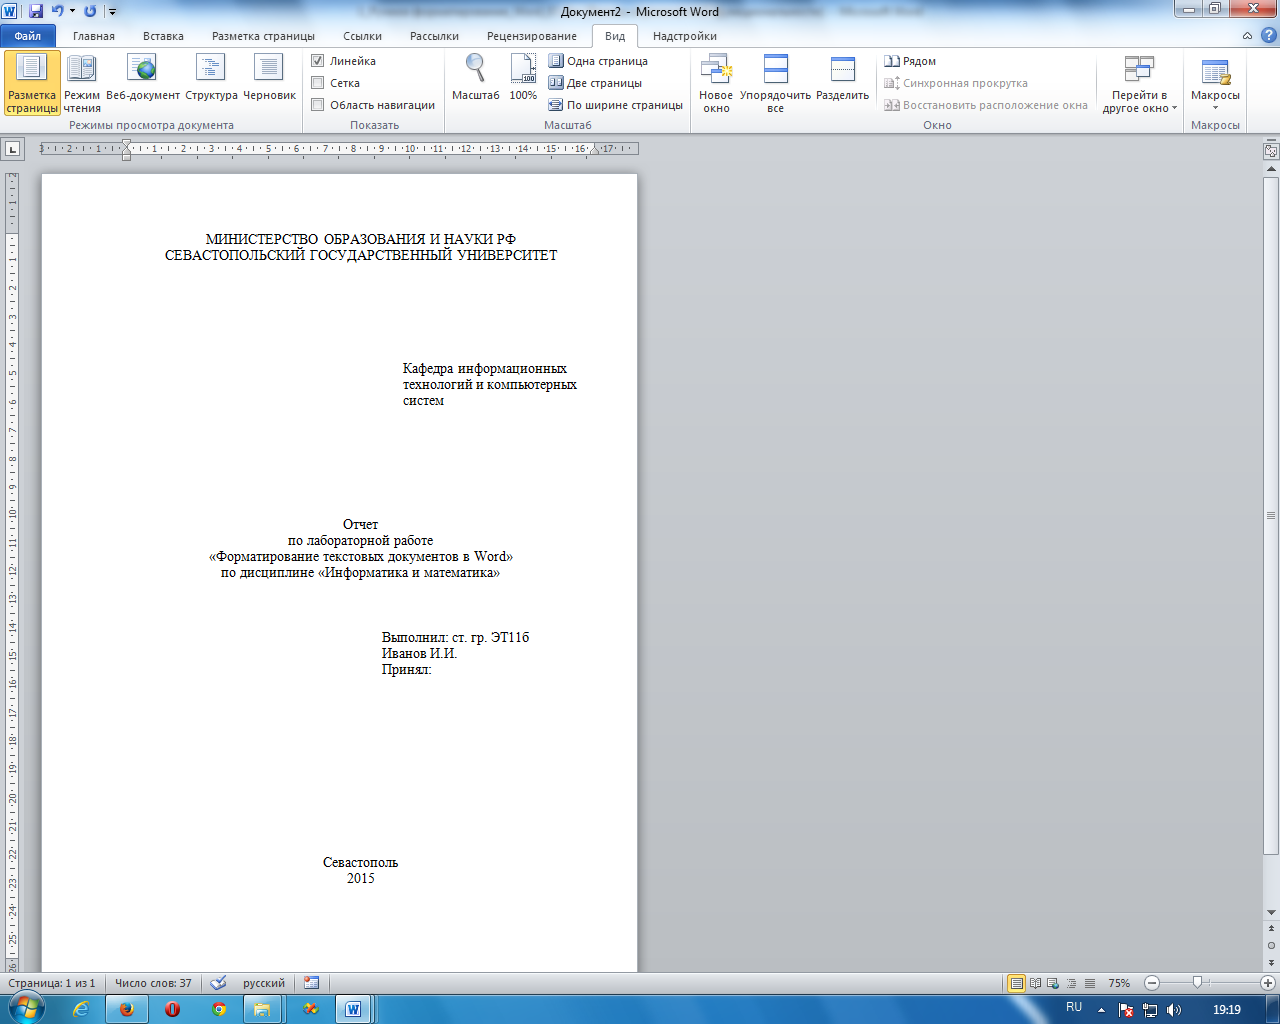The image size is (1280, 1024).
Task: Click the vertical scrollbar thumb
Action: coord(1271,516)
